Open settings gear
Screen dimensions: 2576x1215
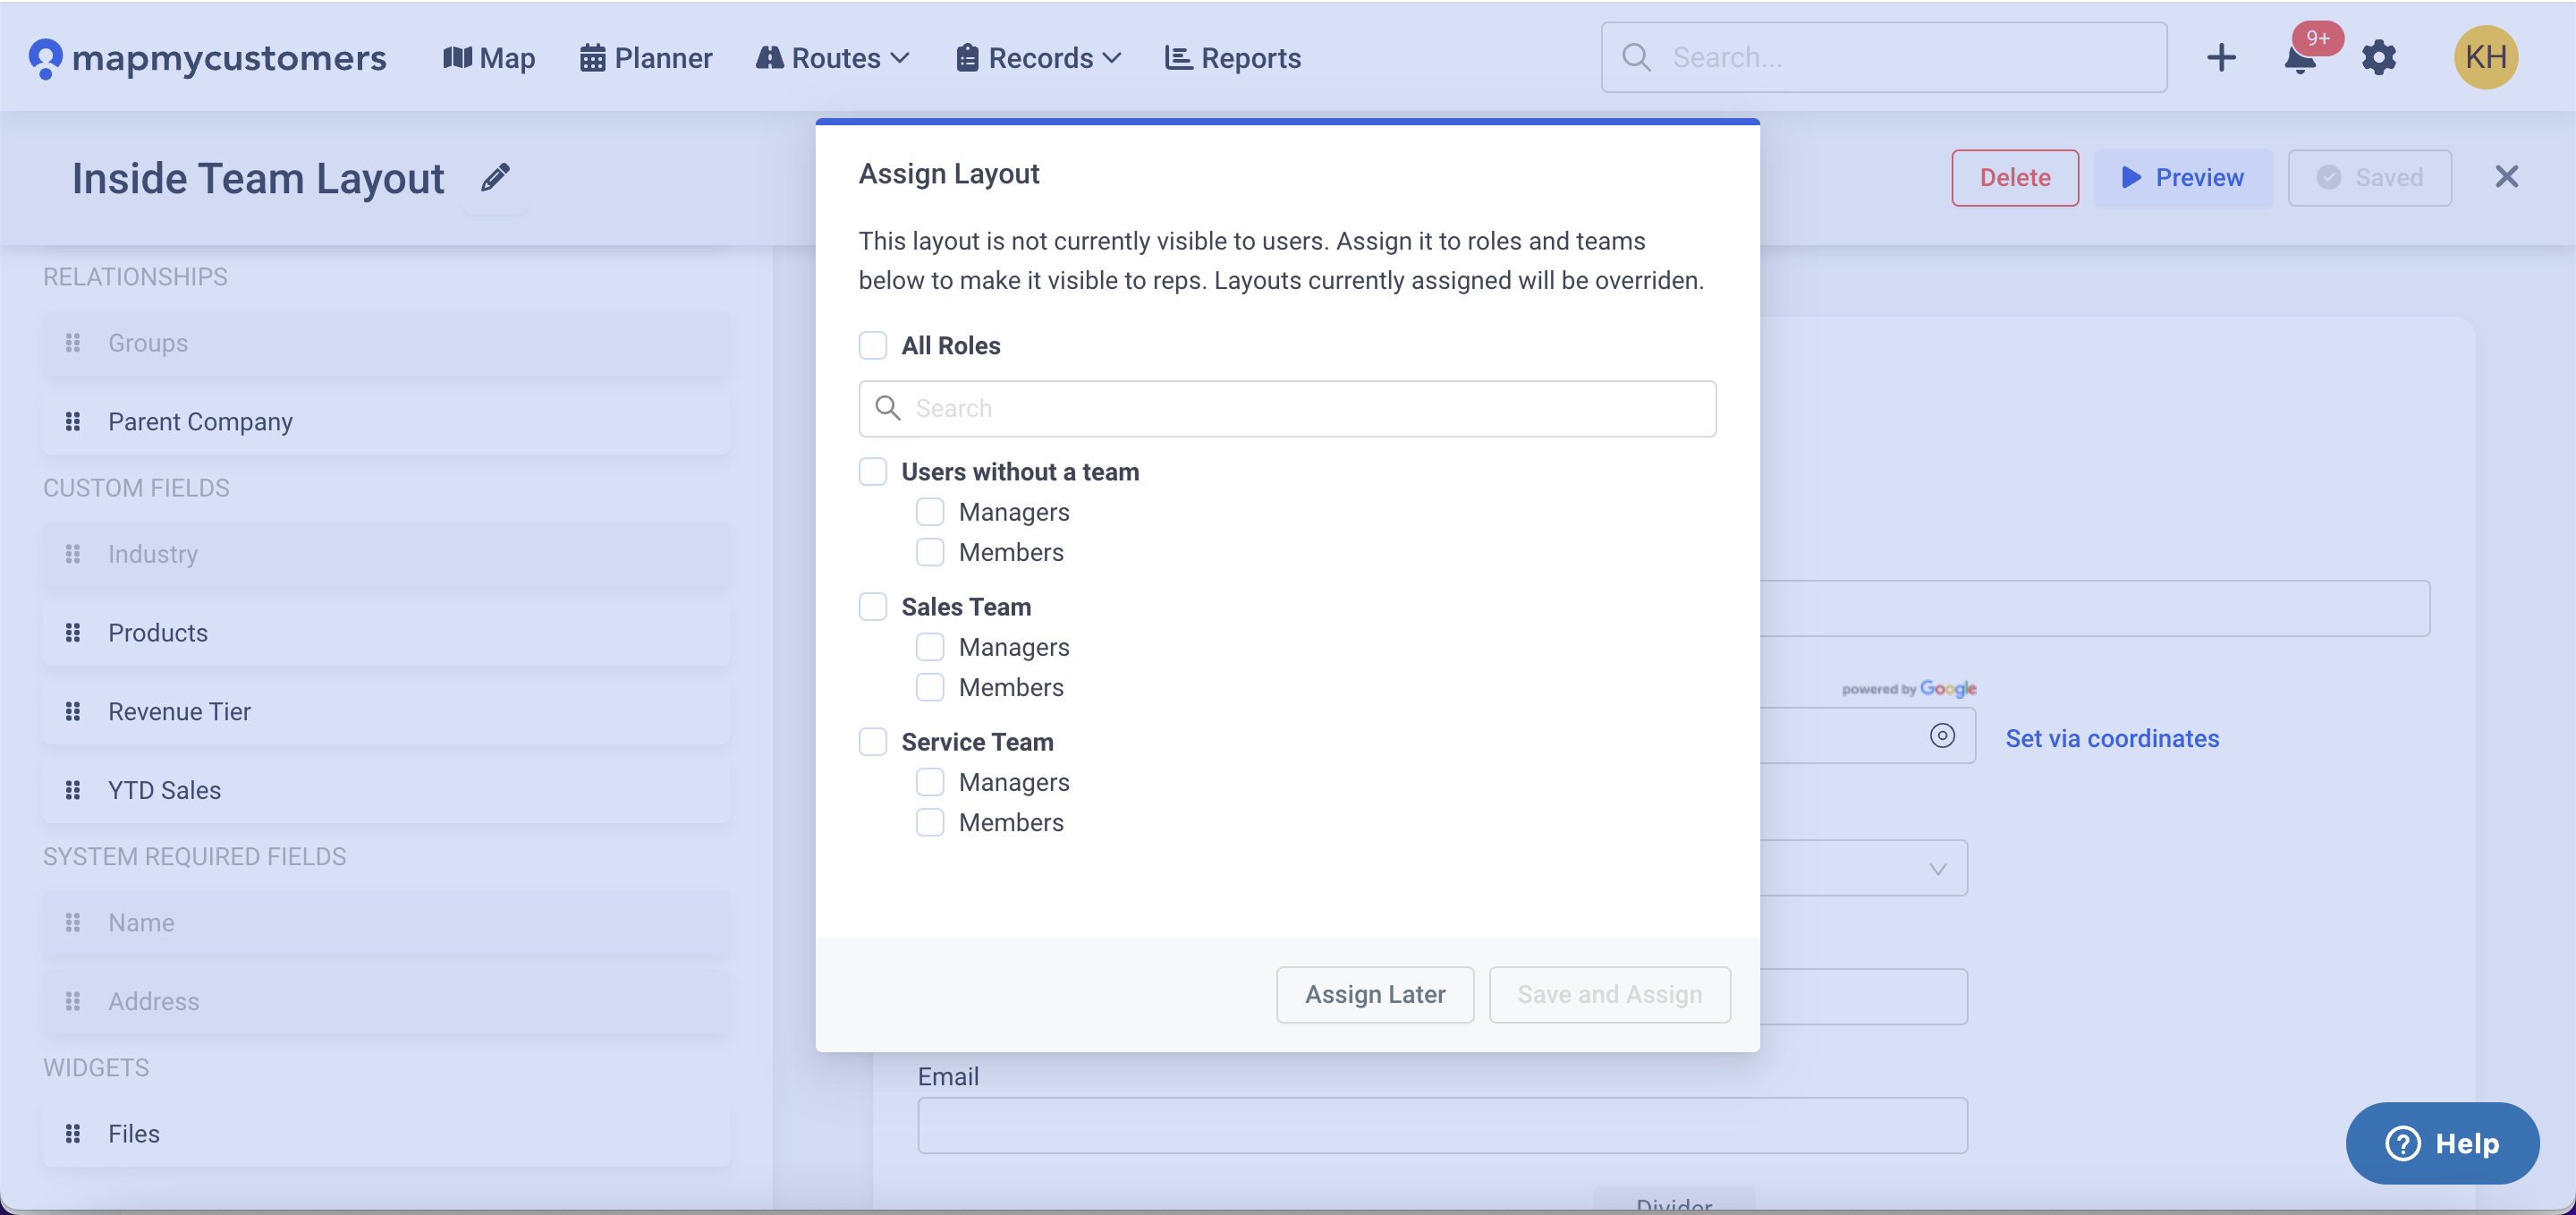click(2379, 57)
